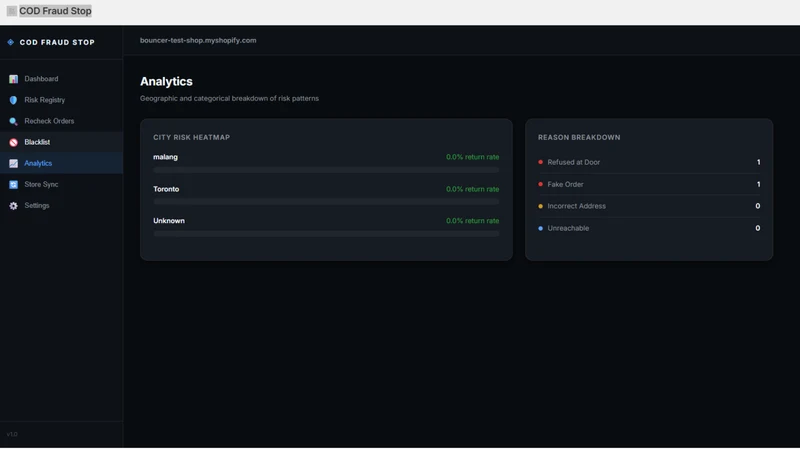
Task: Open bouncer-test-shop.myshopify.com store link
Action: tap(198, 40)
